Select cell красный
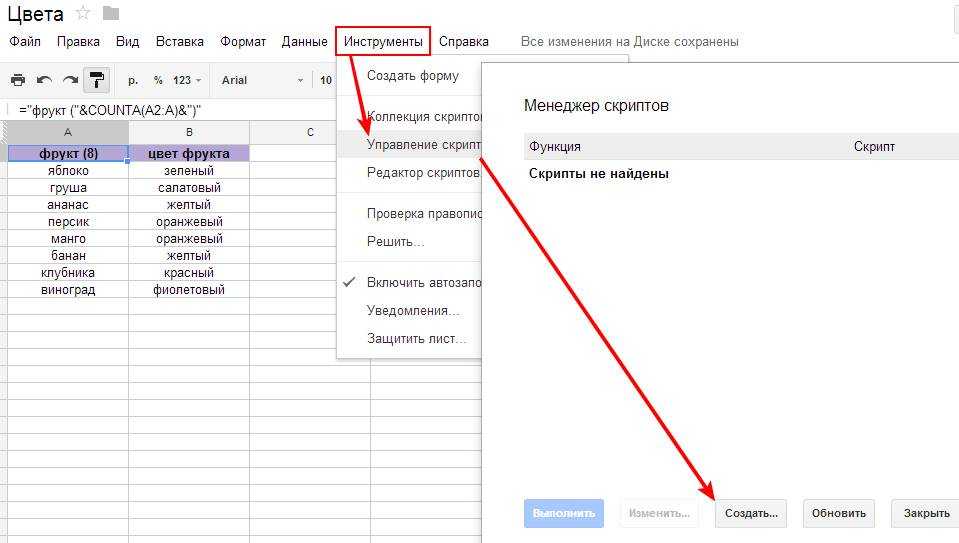Image resolution: width=959 pixels, height=543 pixels. tap(189, 273)
